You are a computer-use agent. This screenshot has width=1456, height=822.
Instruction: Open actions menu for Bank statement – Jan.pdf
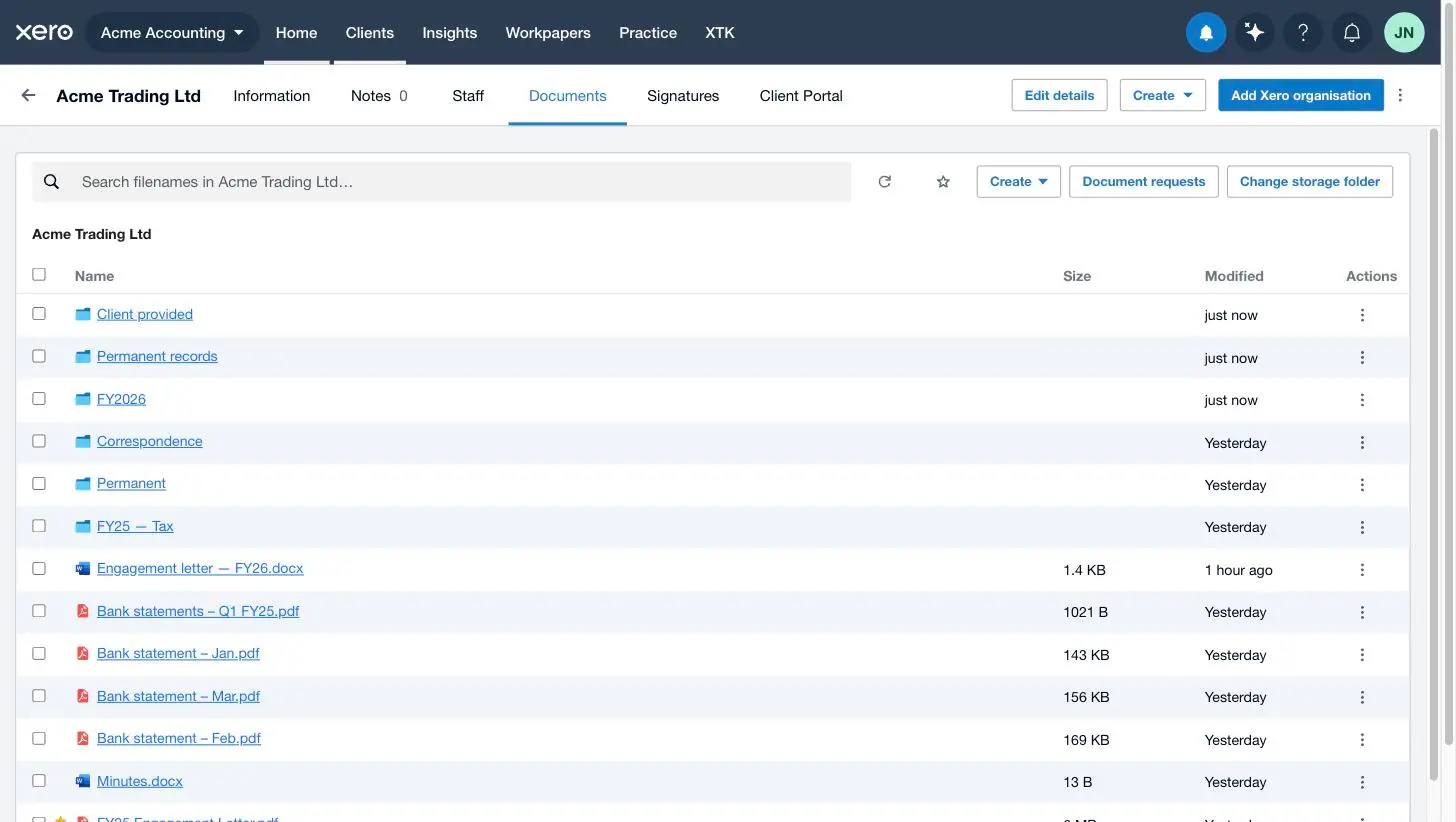tap(1362, 655)
